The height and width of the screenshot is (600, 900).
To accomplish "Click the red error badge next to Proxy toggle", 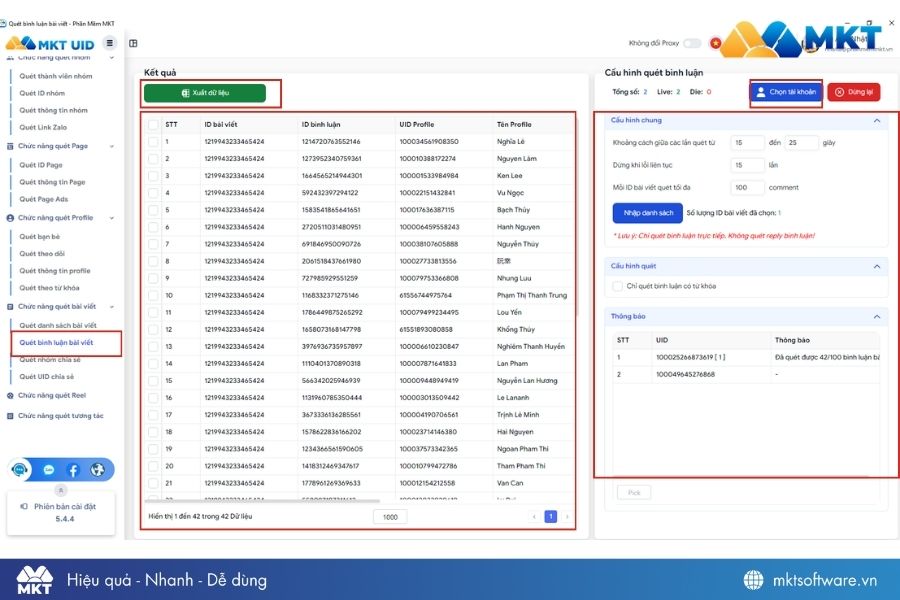I will 716,42.
